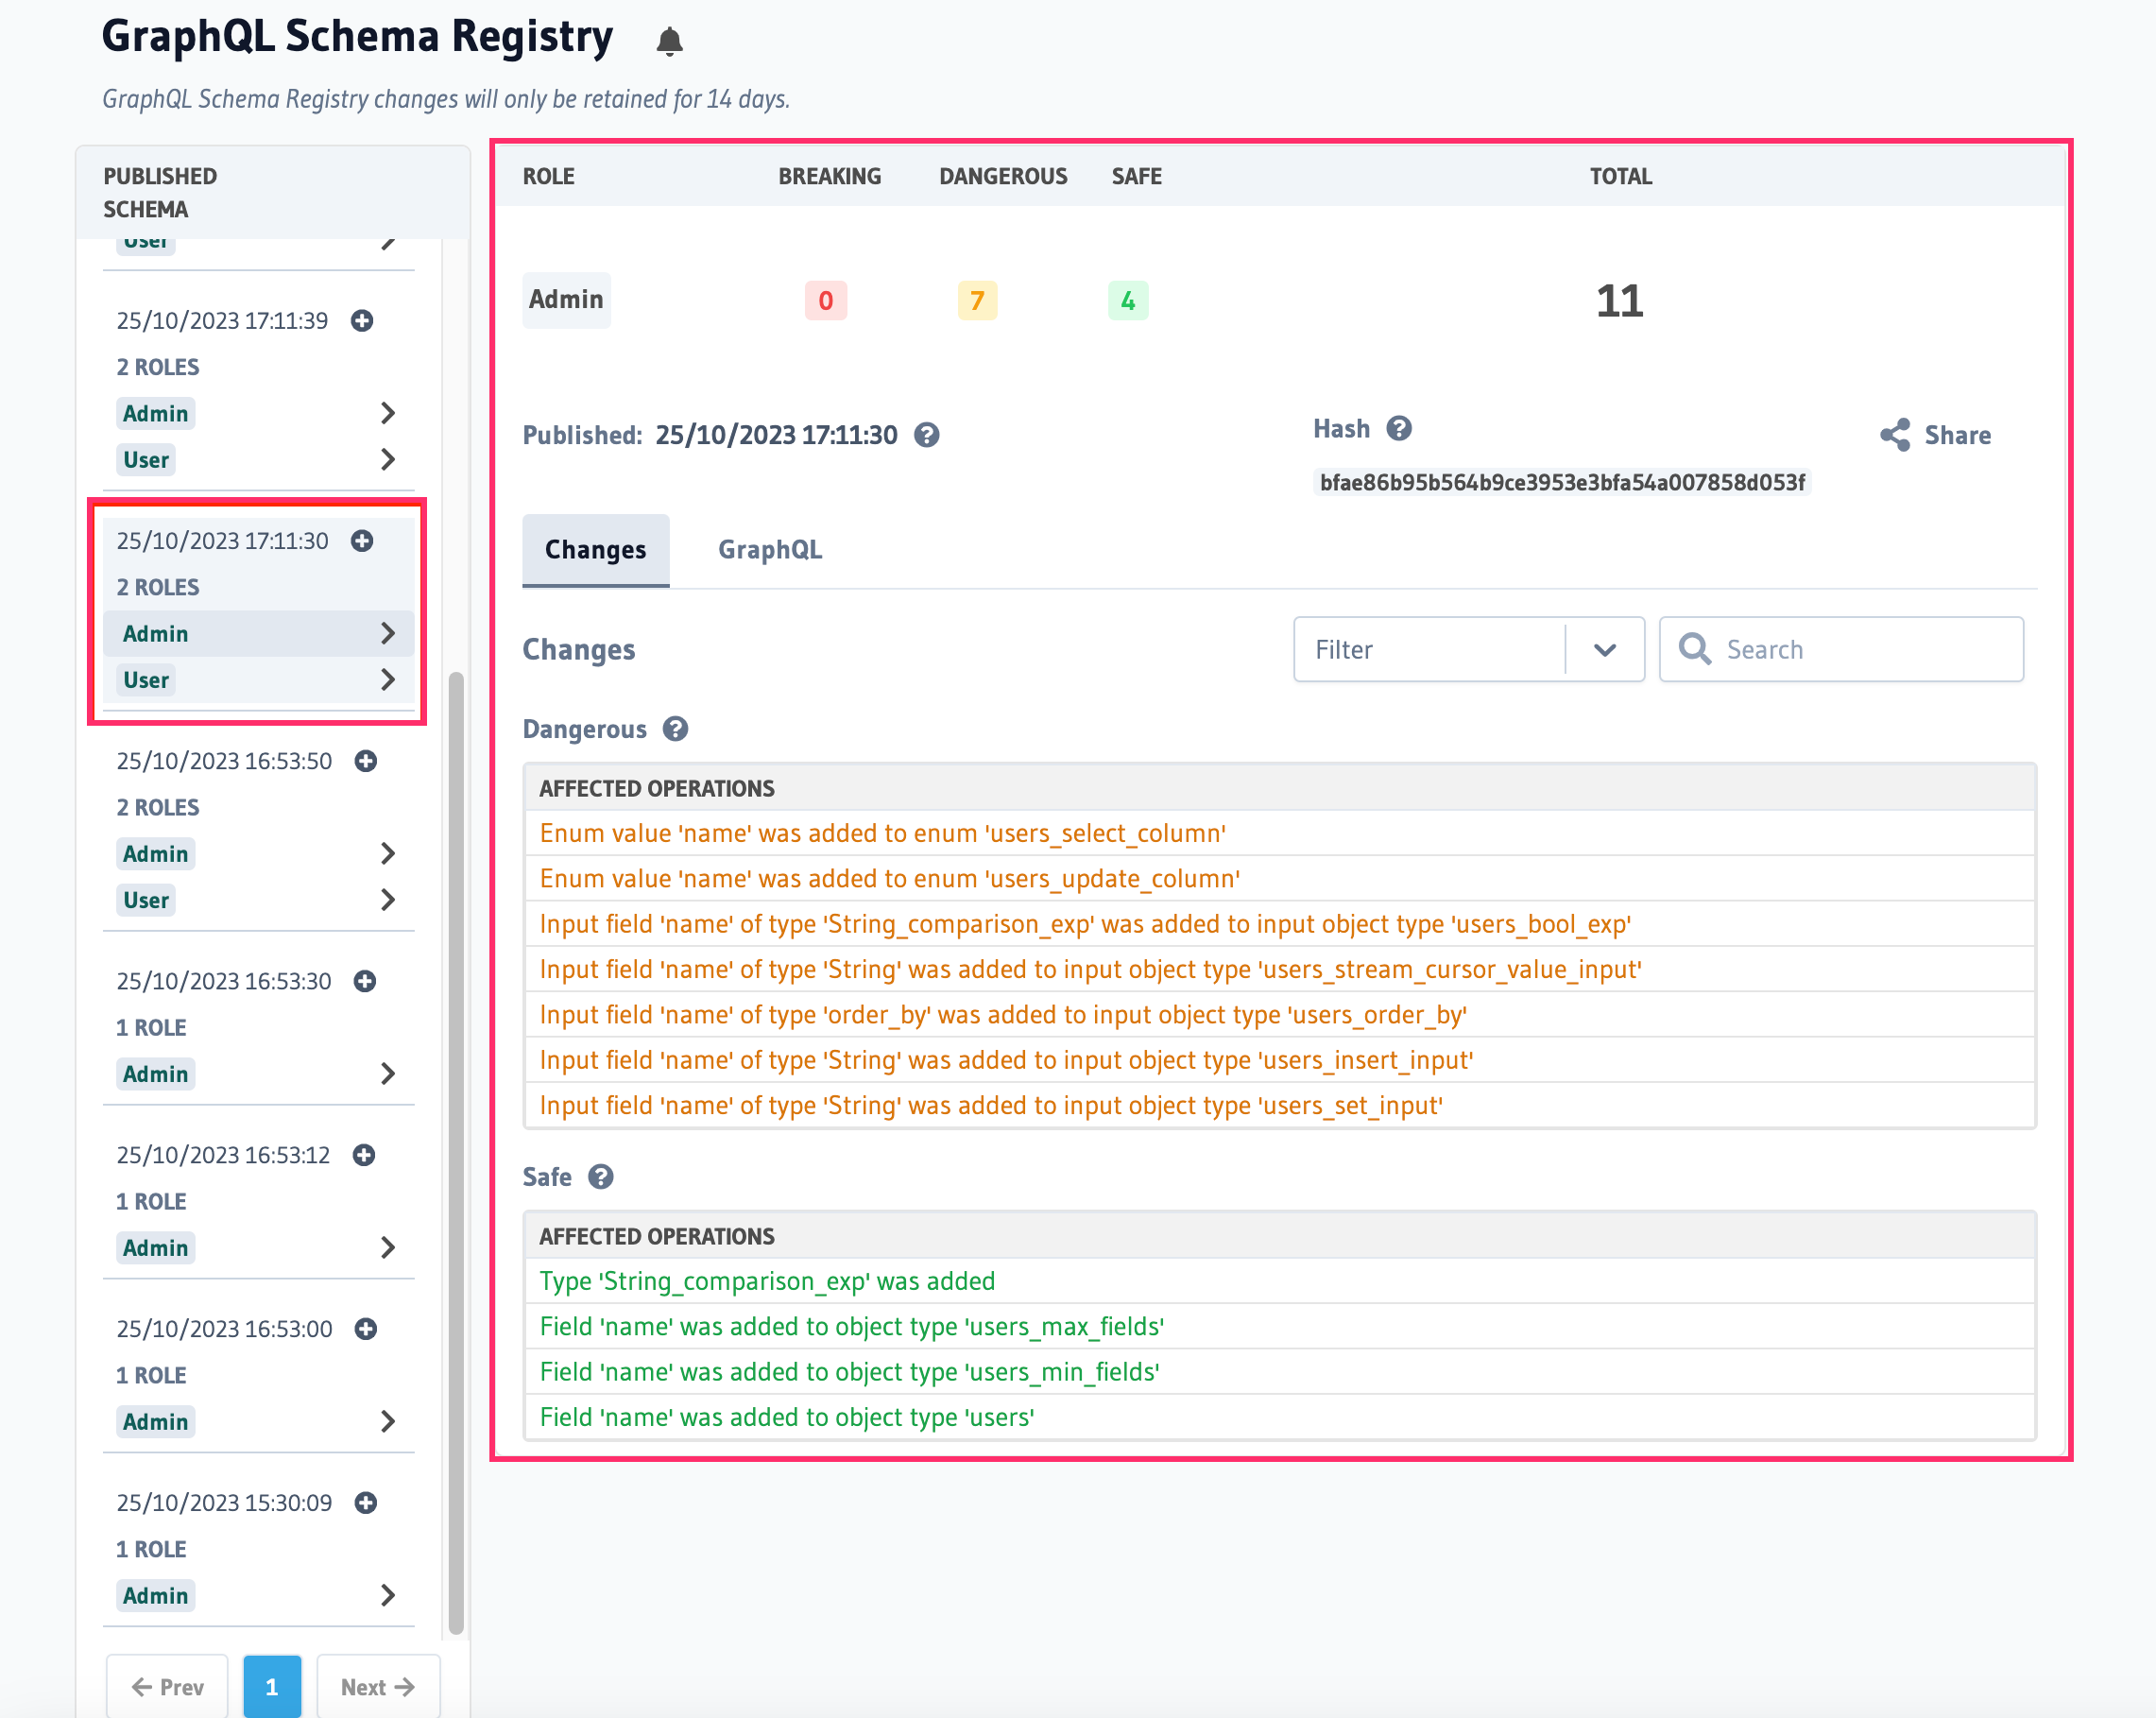Viewport: 2156px width, 1718px height.
Task: Click the plus icon next to 25/10/2023 17:11:30
Action: pyautogui.click(x=362, y=541)
